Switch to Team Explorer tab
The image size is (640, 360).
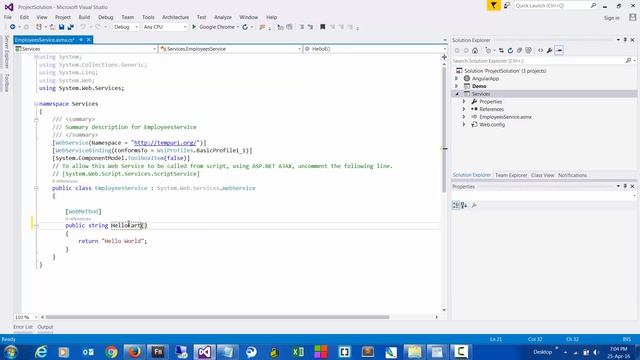(x=511, y=175)
